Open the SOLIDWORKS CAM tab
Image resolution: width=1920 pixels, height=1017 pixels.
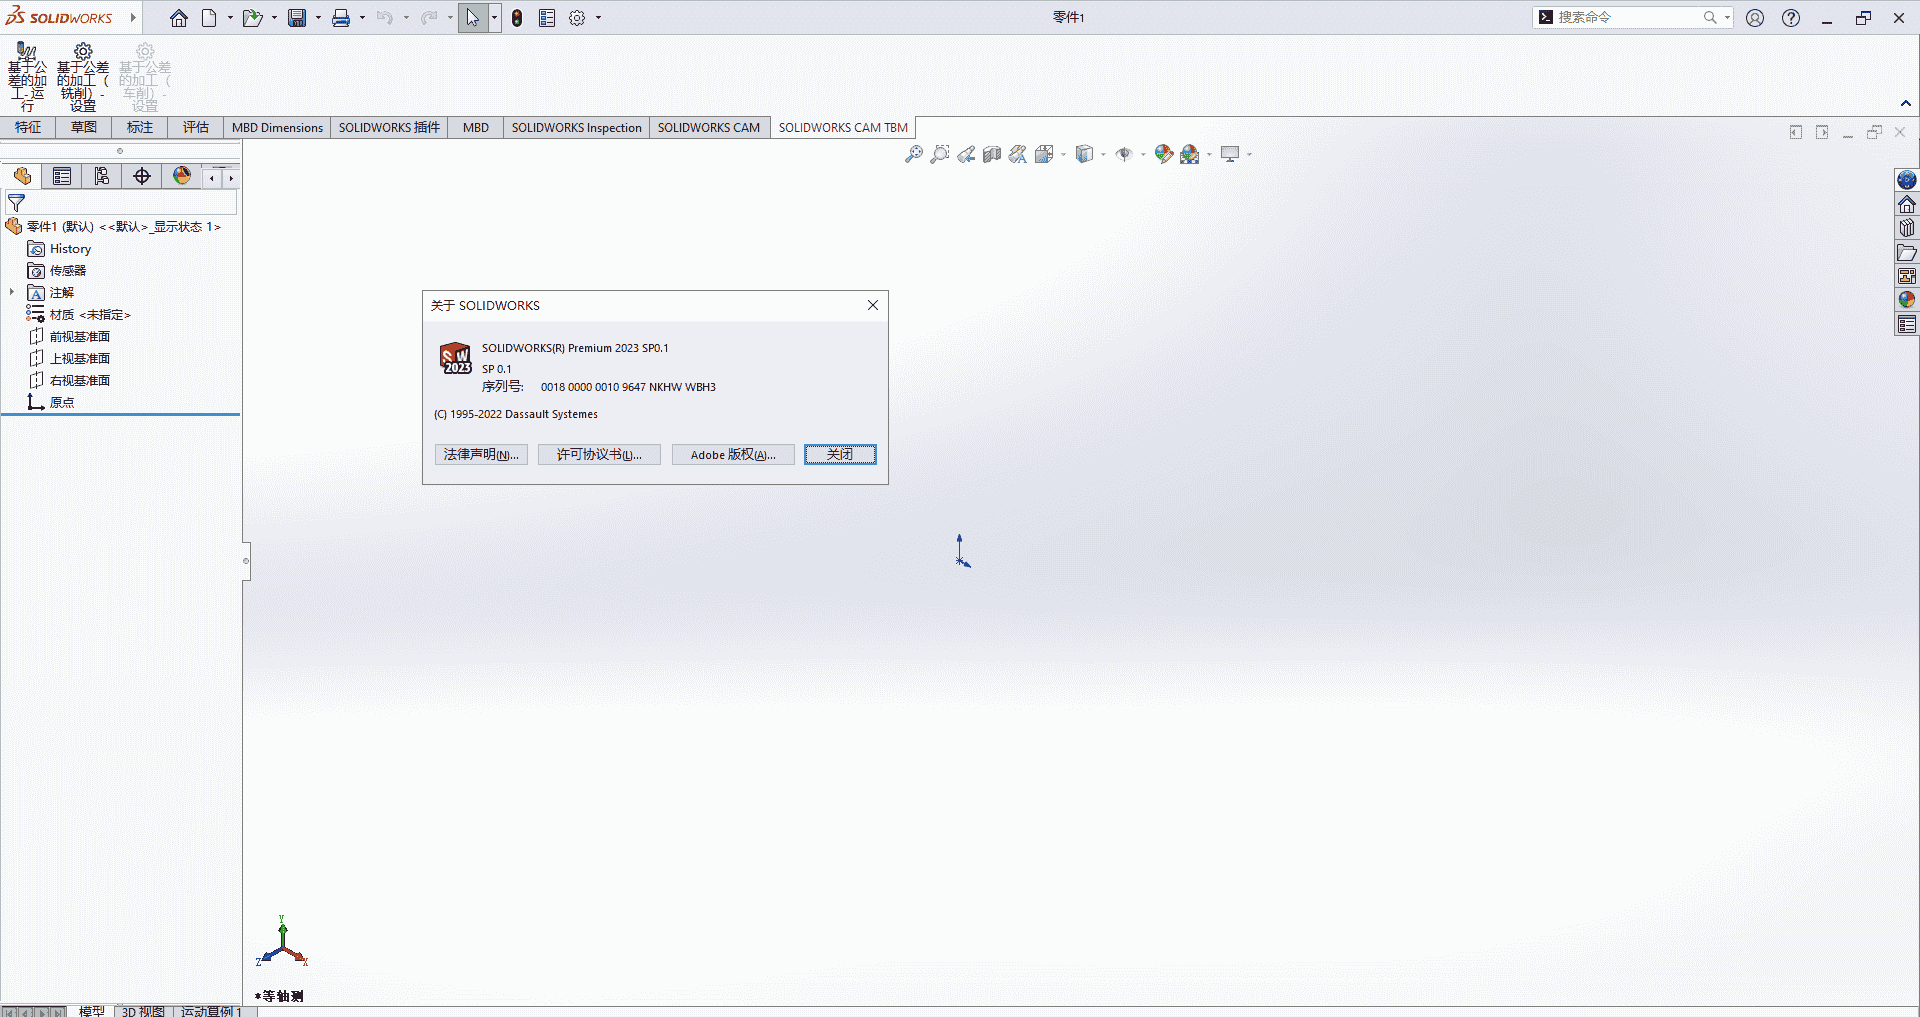[x=709, y=127]
